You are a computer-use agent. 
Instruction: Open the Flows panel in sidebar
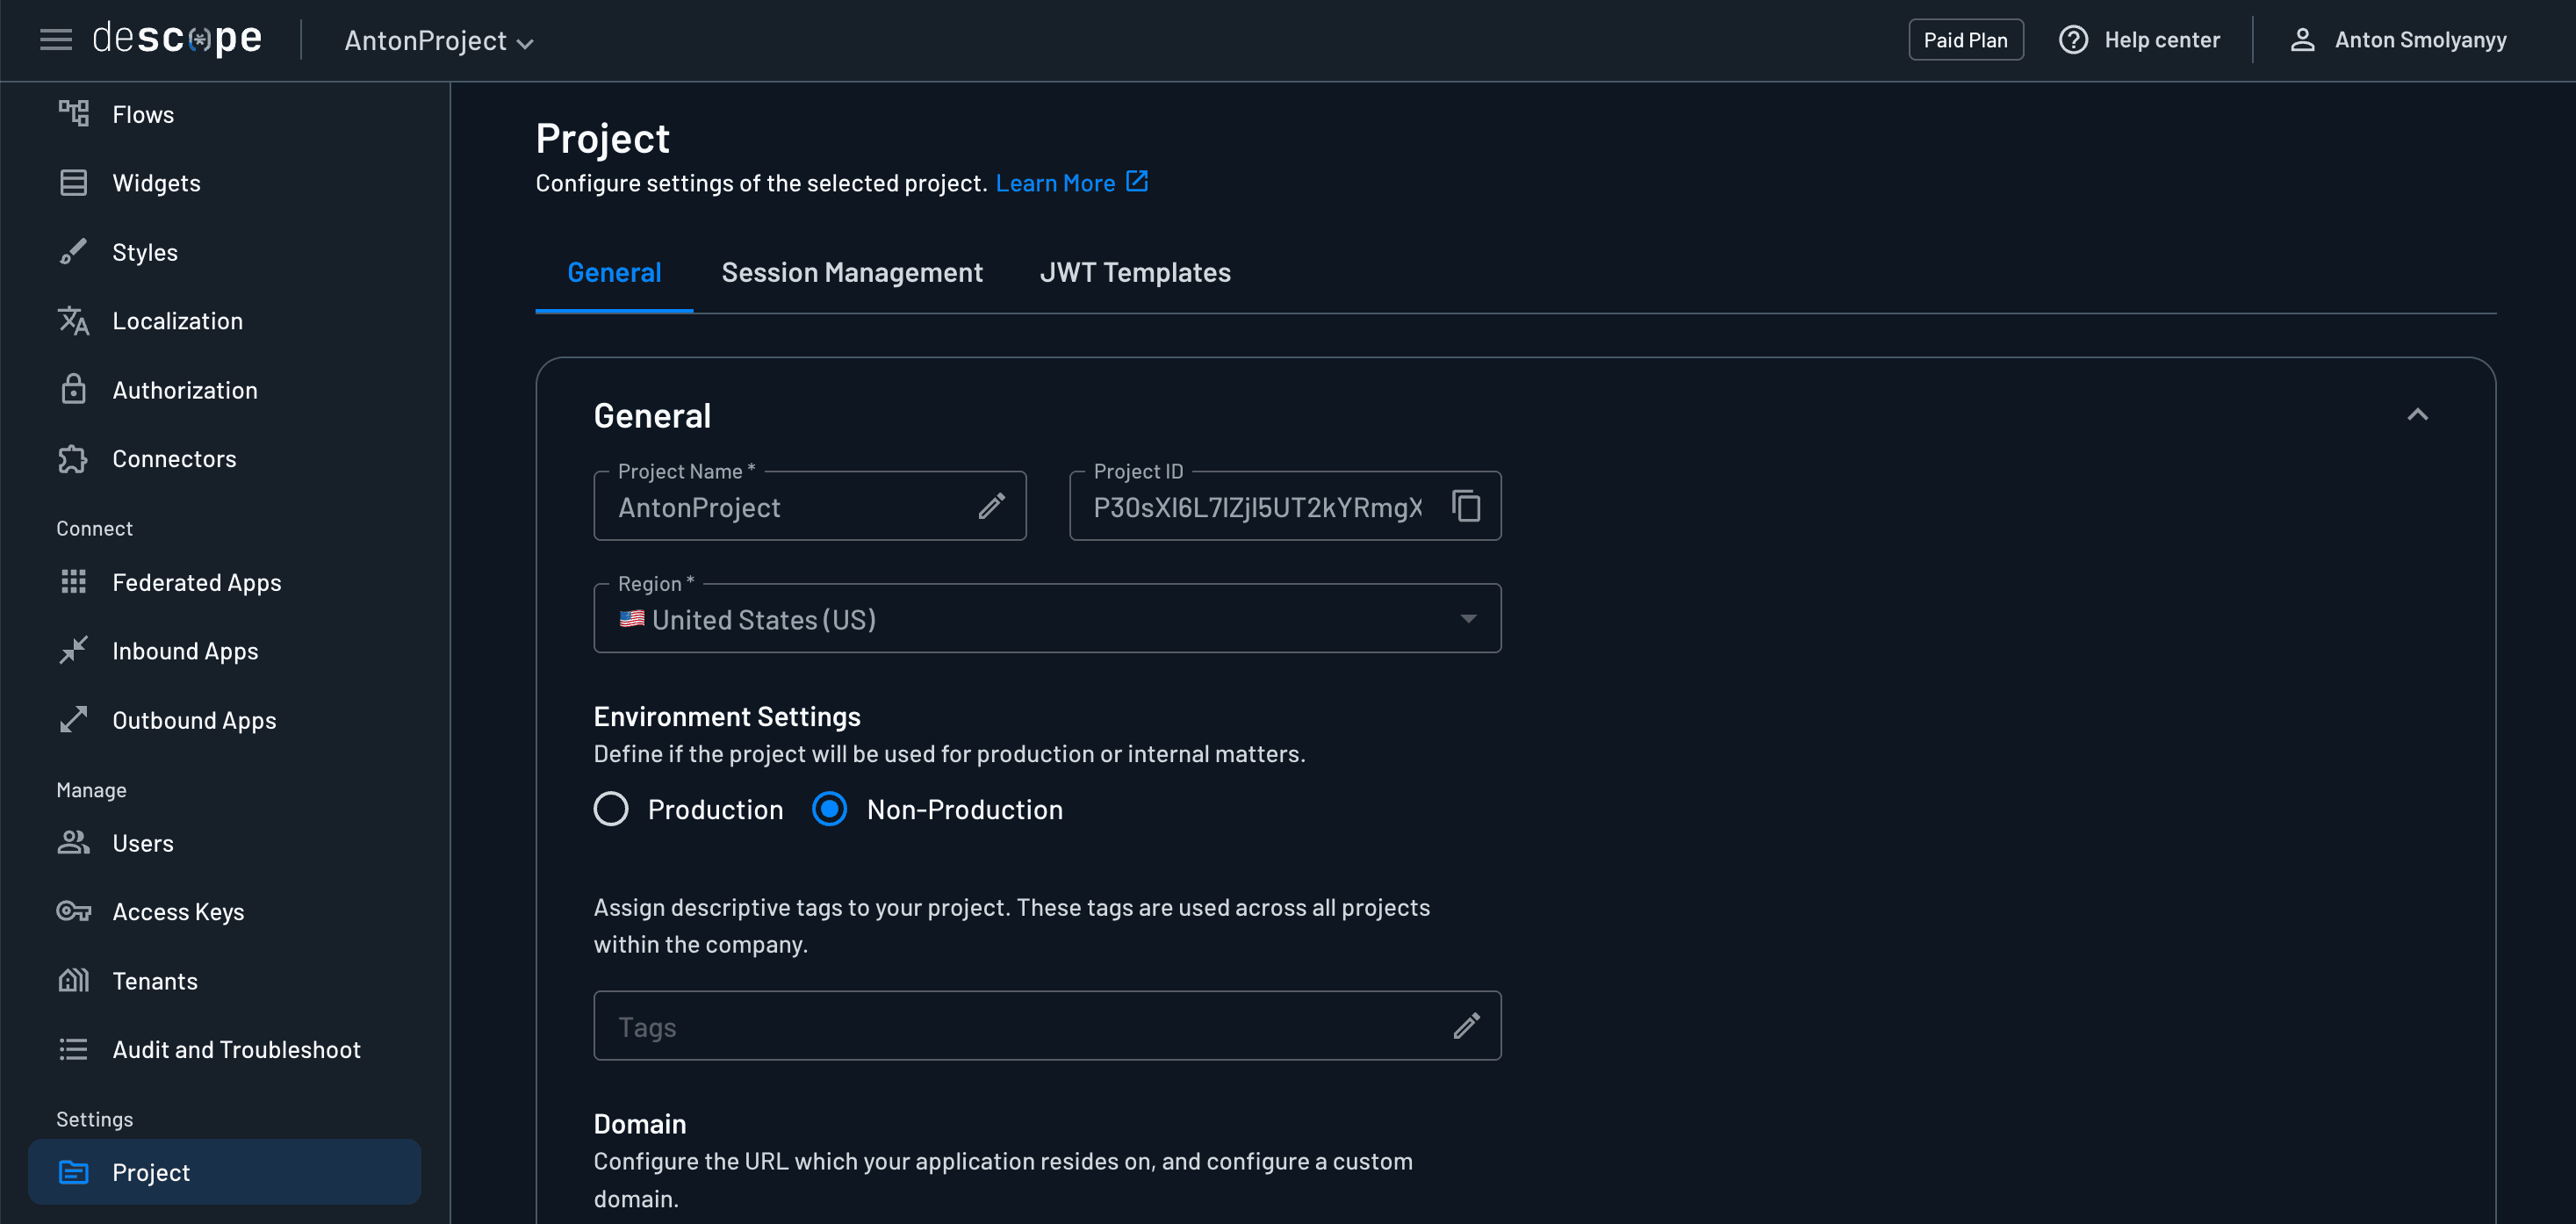[x=74, y=113]
